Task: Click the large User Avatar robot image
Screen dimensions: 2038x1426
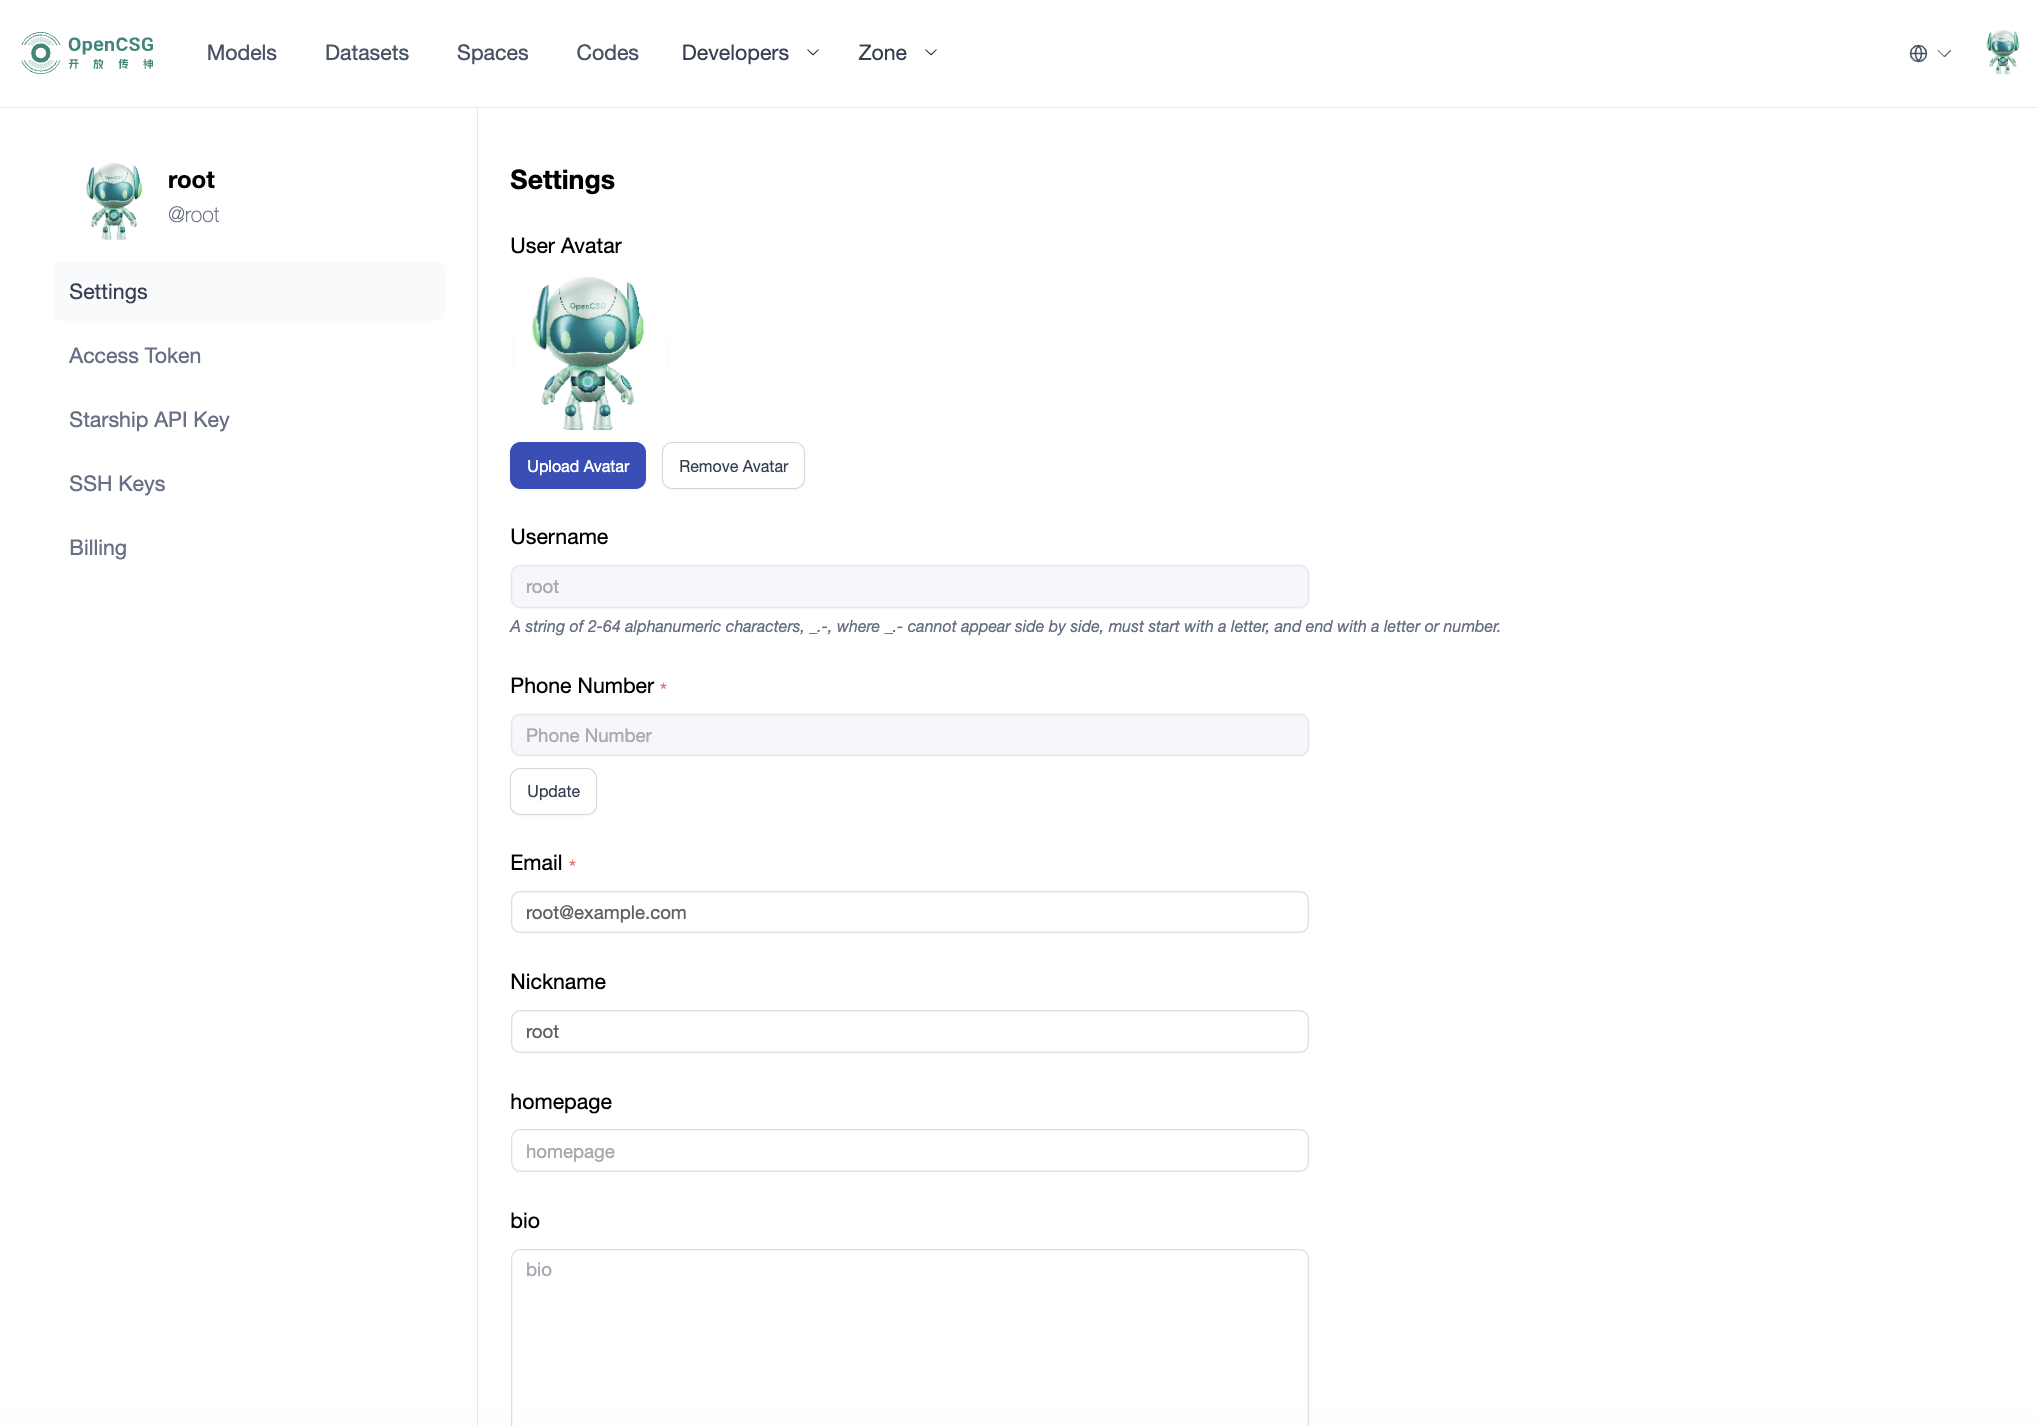Action: click(588, 353)
